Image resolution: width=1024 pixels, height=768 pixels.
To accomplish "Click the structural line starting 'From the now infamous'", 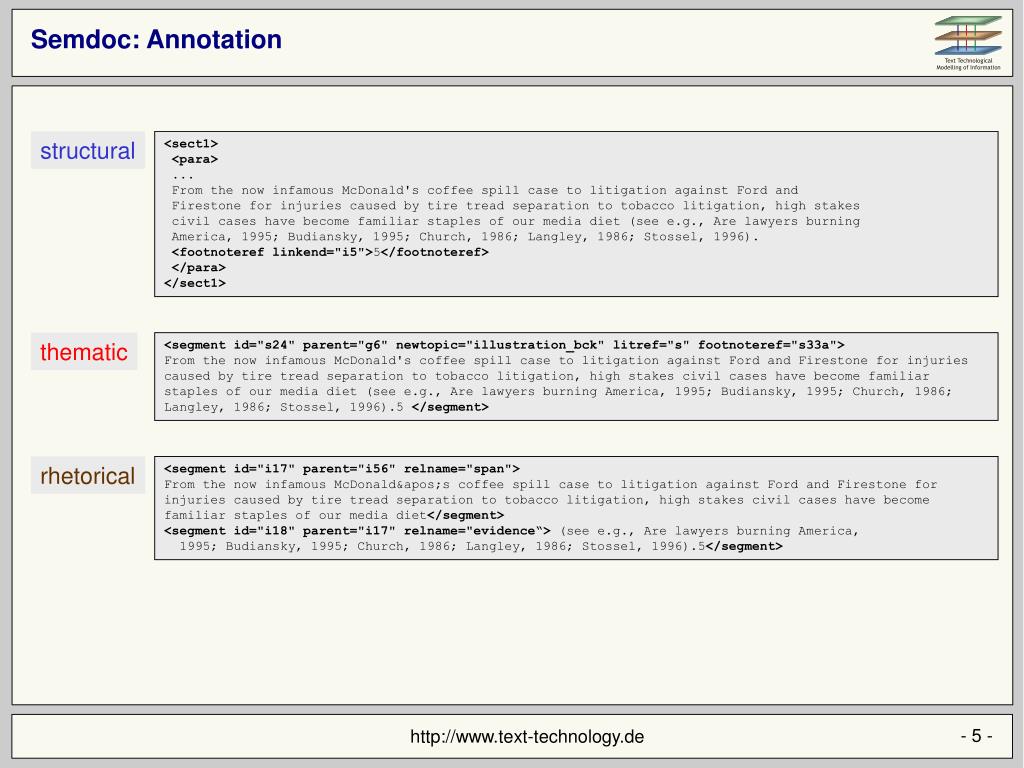I will 485,191.
